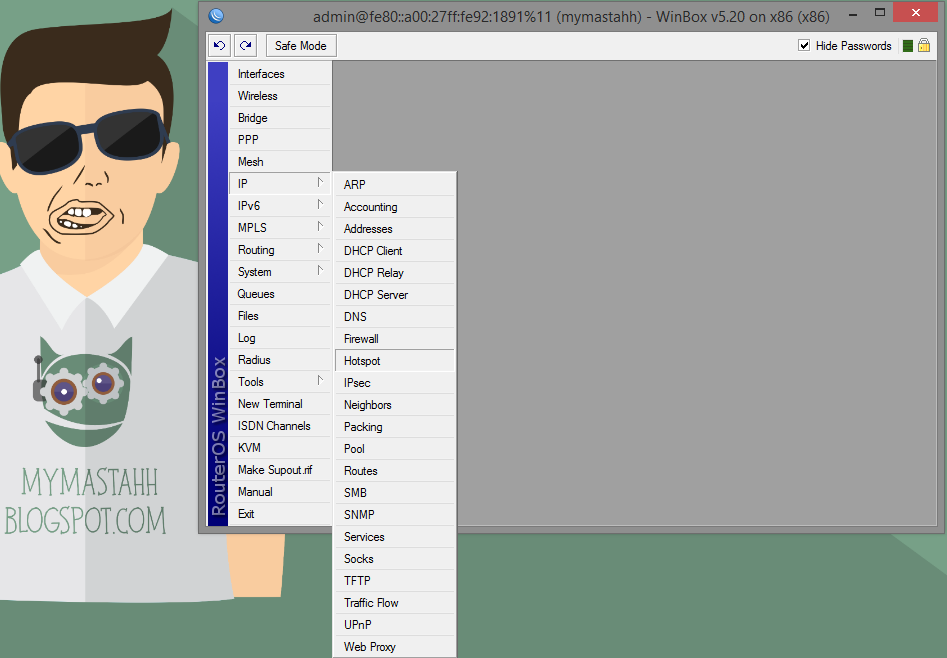Choose DHCP Relay in the IP submenu
Viewport: 947px width, 658px height.
pyautogui.click(x=394, y=273)
